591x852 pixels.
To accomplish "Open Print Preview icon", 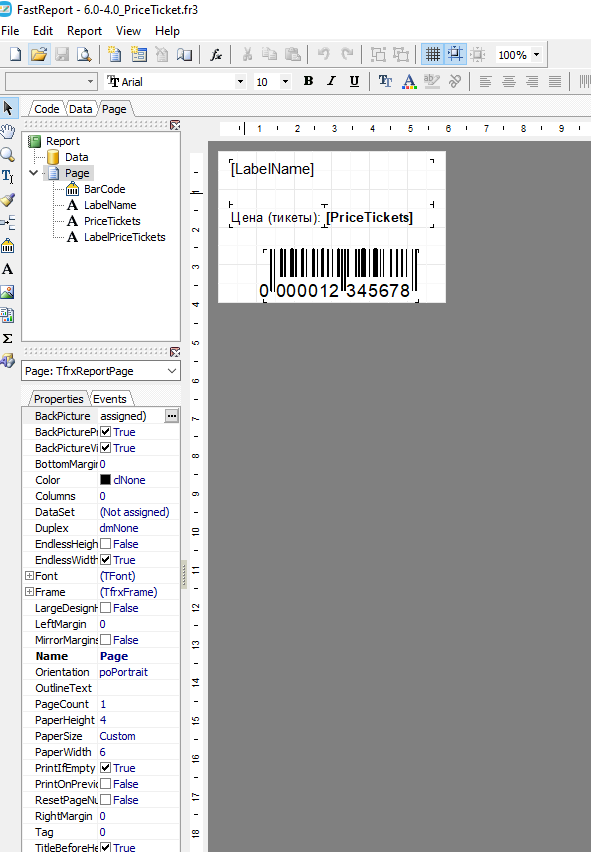I will 84,54.
